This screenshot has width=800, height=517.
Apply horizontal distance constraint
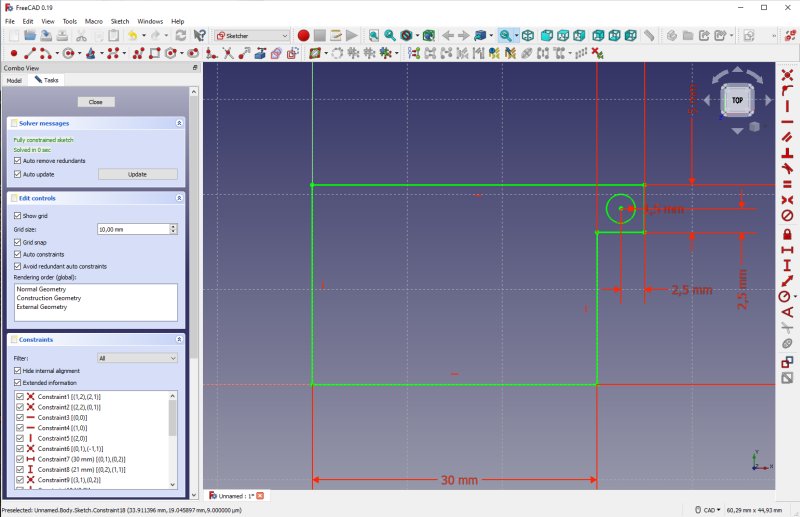(x=787, y=250)
